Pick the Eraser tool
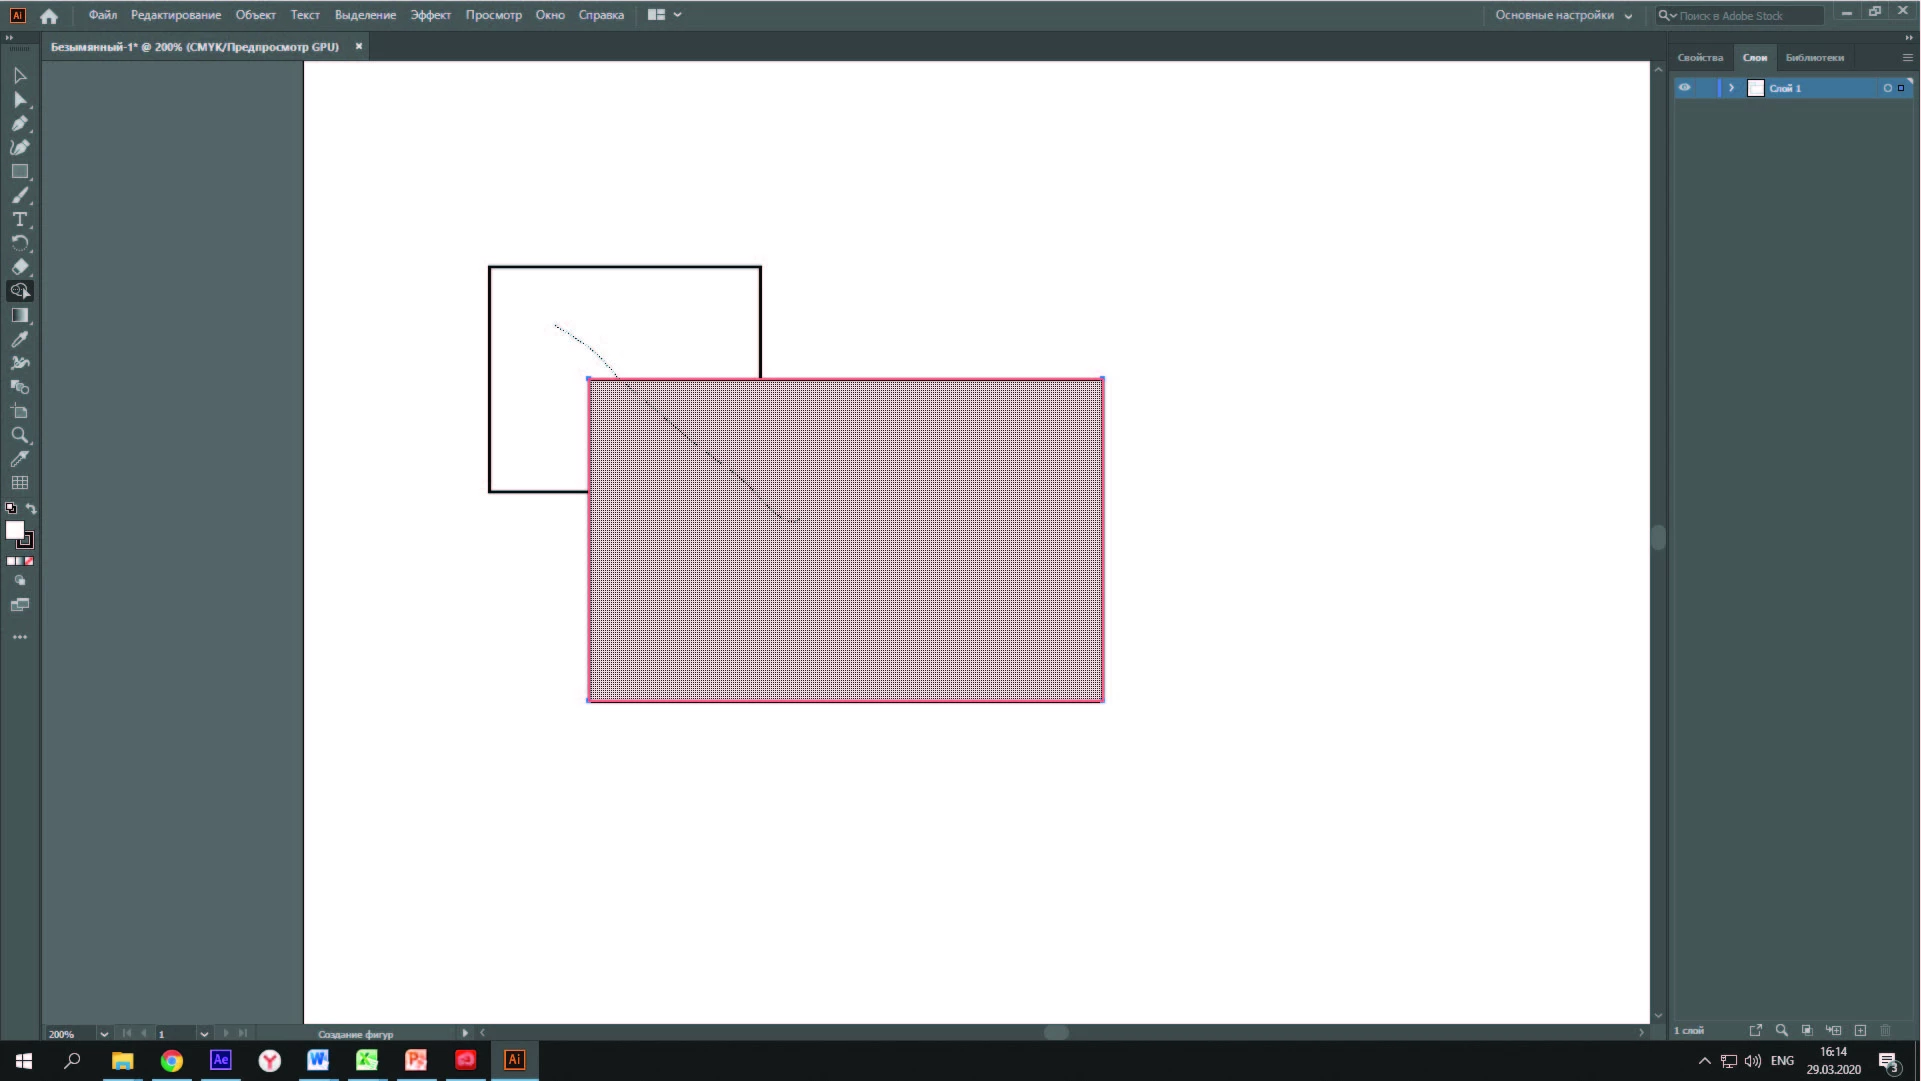Screen dimensions: 1921x1081 19,267
